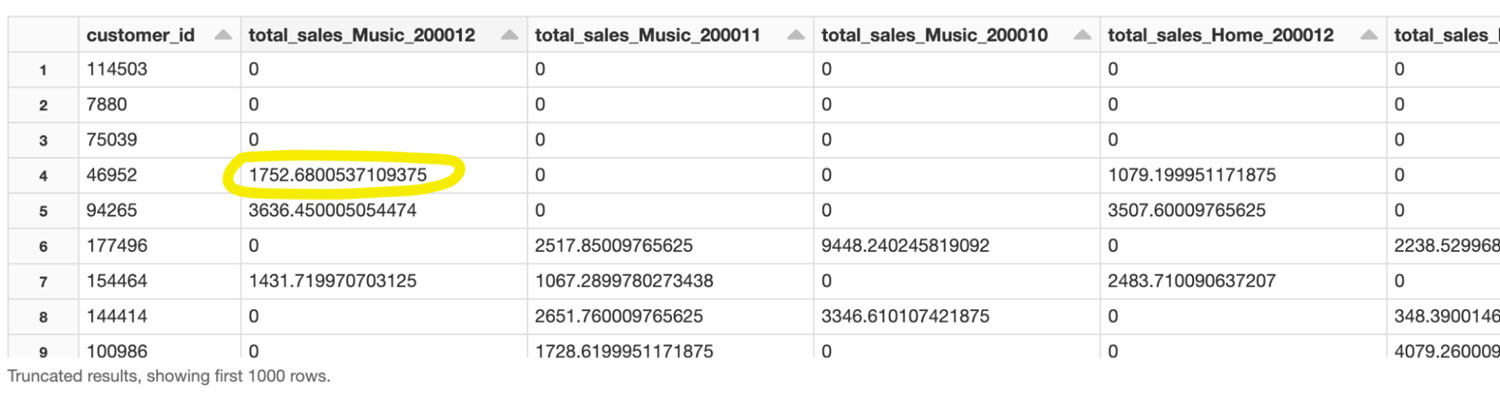Click customer ID cell 114503

116,70
